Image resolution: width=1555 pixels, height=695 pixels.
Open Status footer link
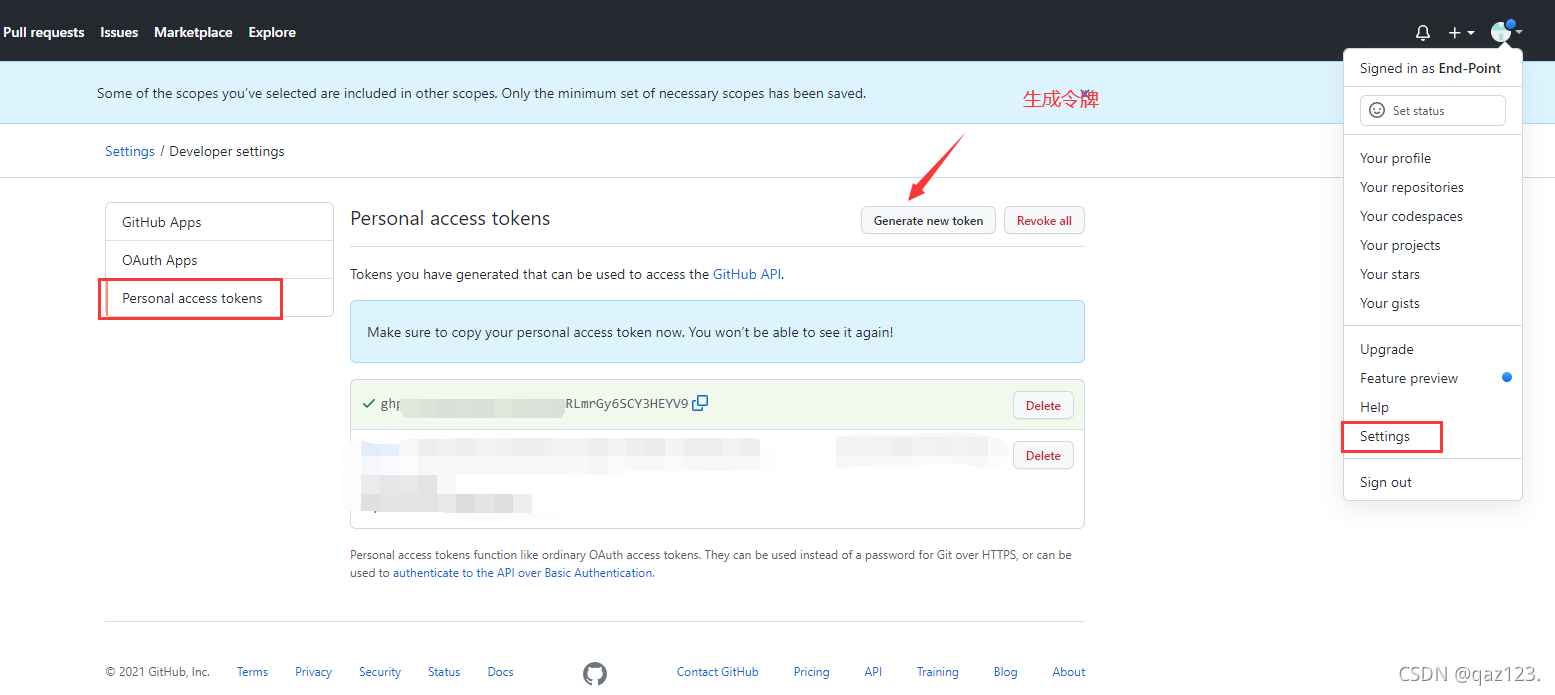click(x=444, y=672)
